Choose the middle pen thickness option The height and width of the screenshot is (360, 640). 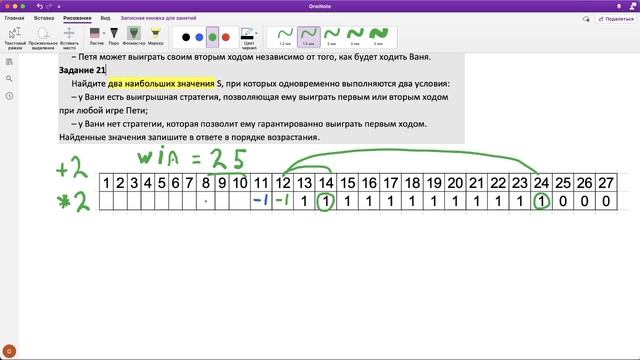(332, 37)
